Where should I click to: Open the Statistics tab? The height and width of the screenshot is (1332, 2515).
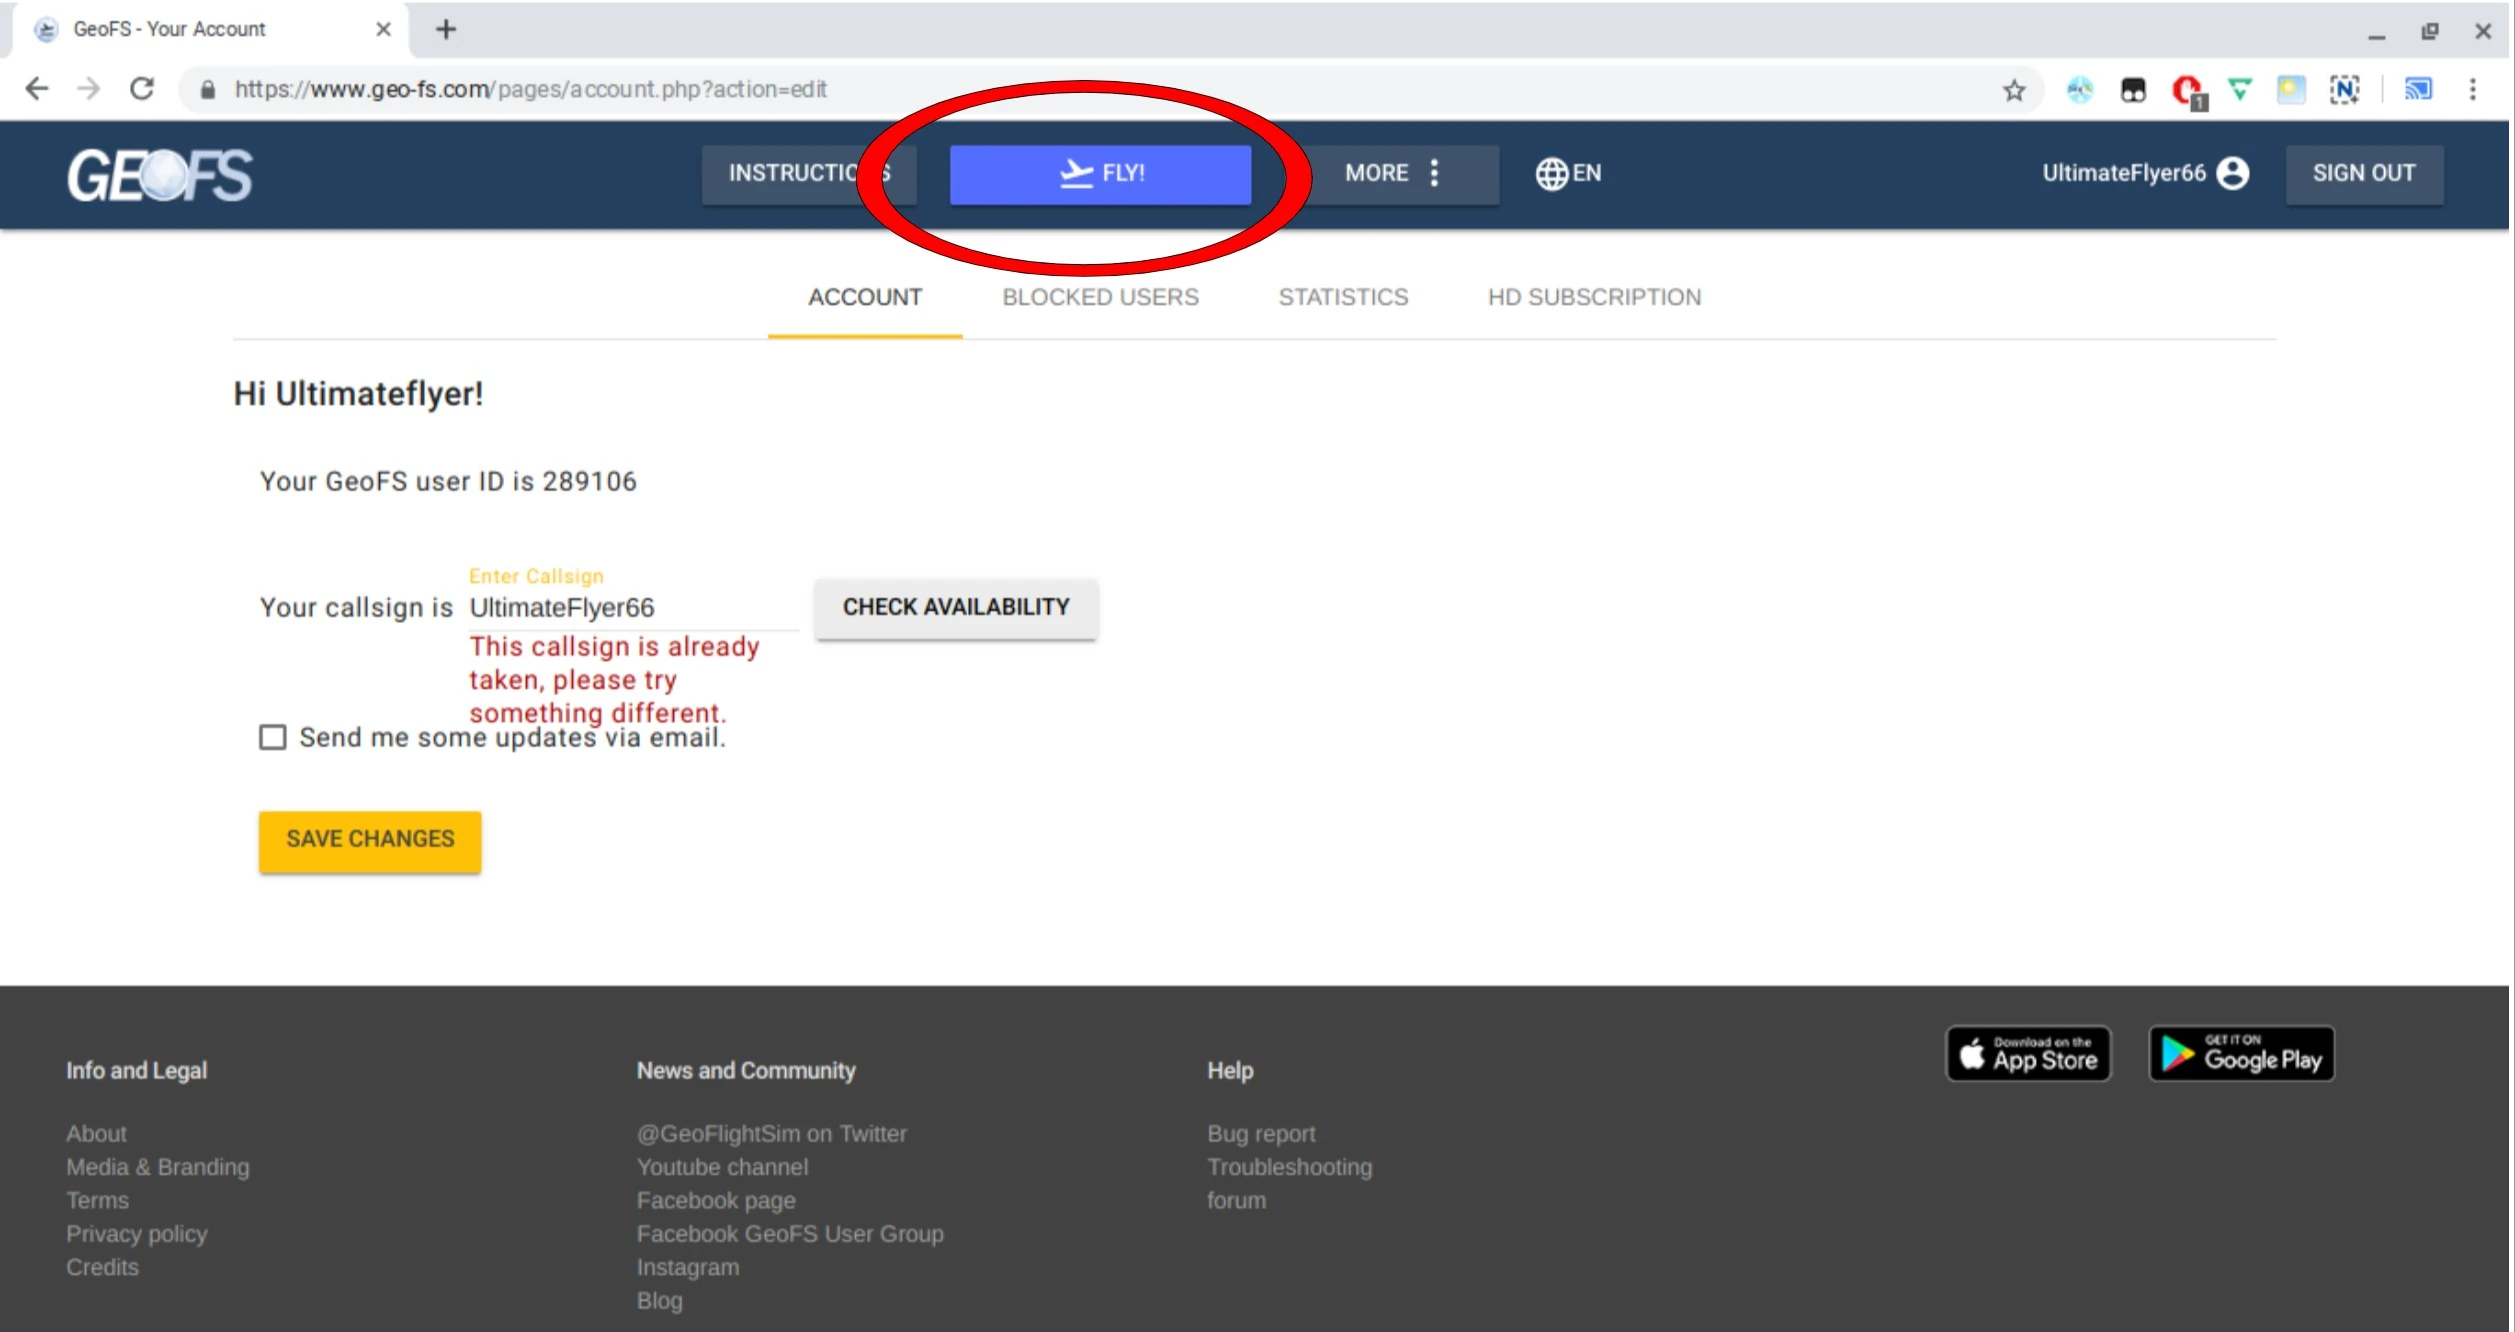(1342, 297)
